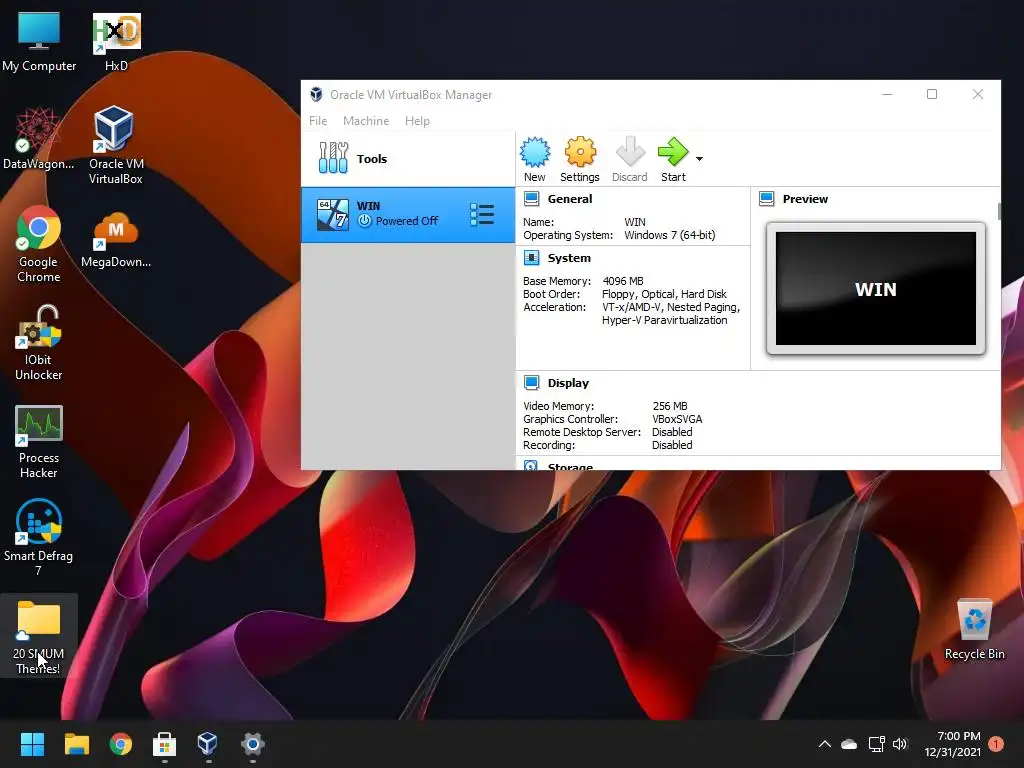
Task: Select the DataWagon desktop icon
Action: point(39,138)
